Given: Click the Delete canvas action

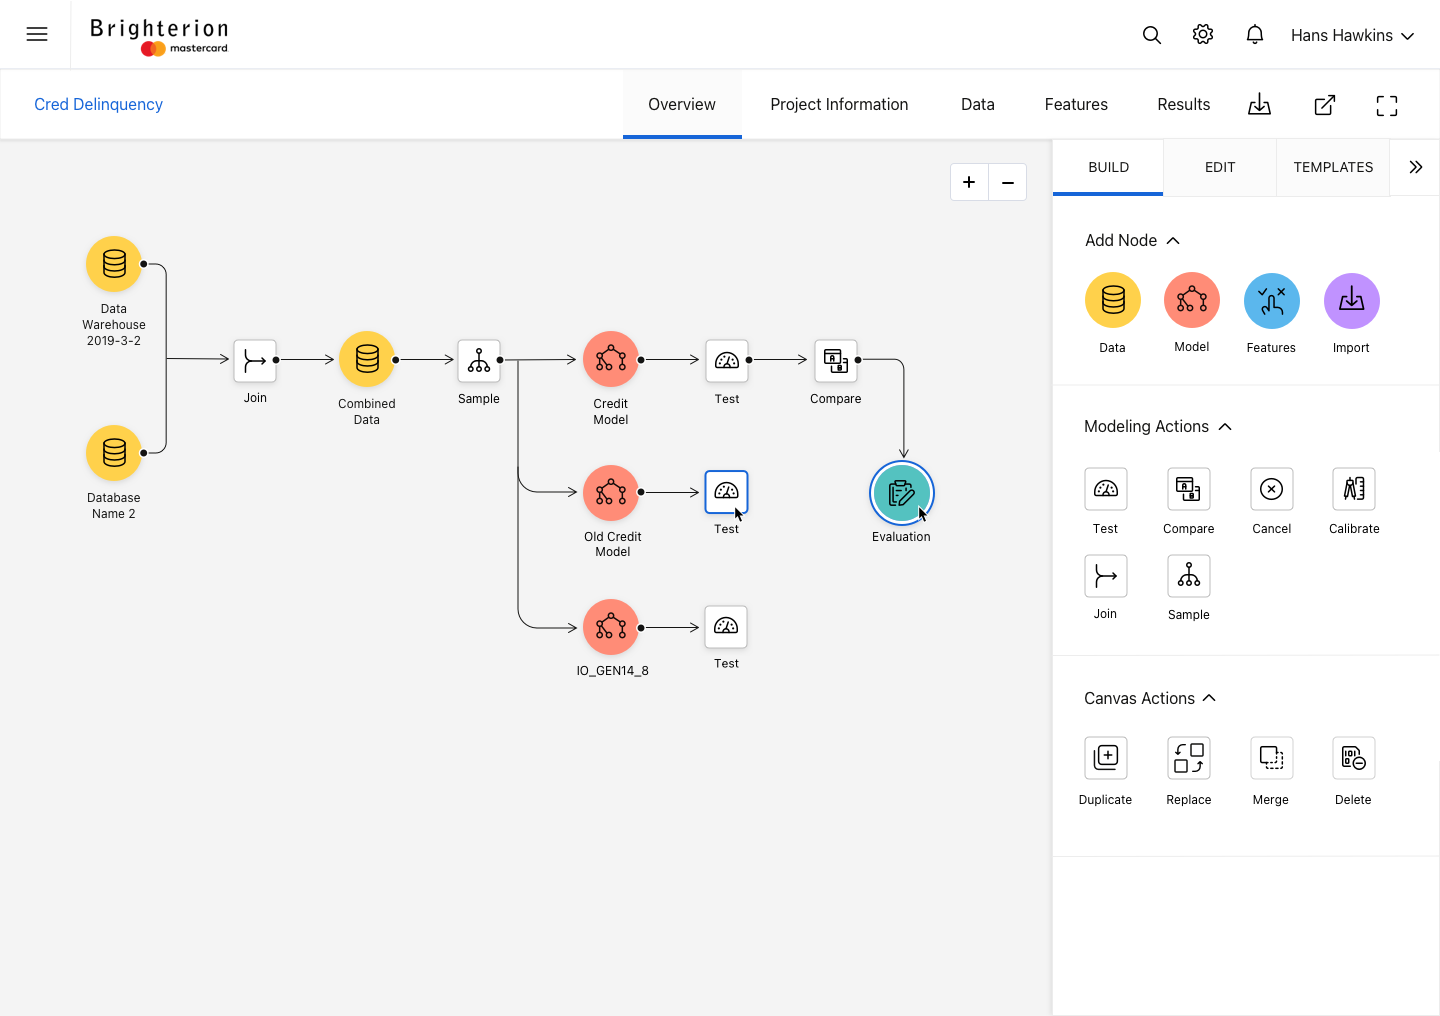Looking at the screenshot, I should [1354, 758].
